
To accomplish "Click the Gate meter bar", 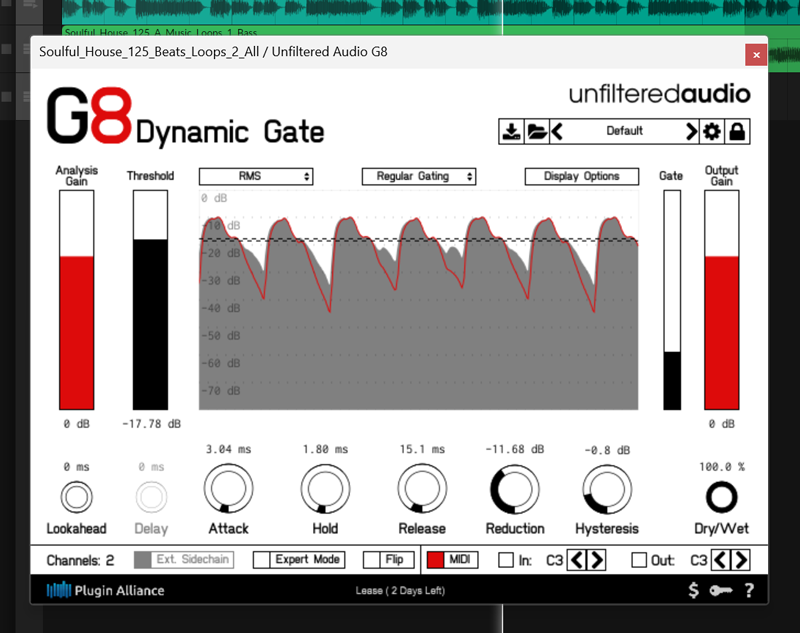I will coord(672,300).
